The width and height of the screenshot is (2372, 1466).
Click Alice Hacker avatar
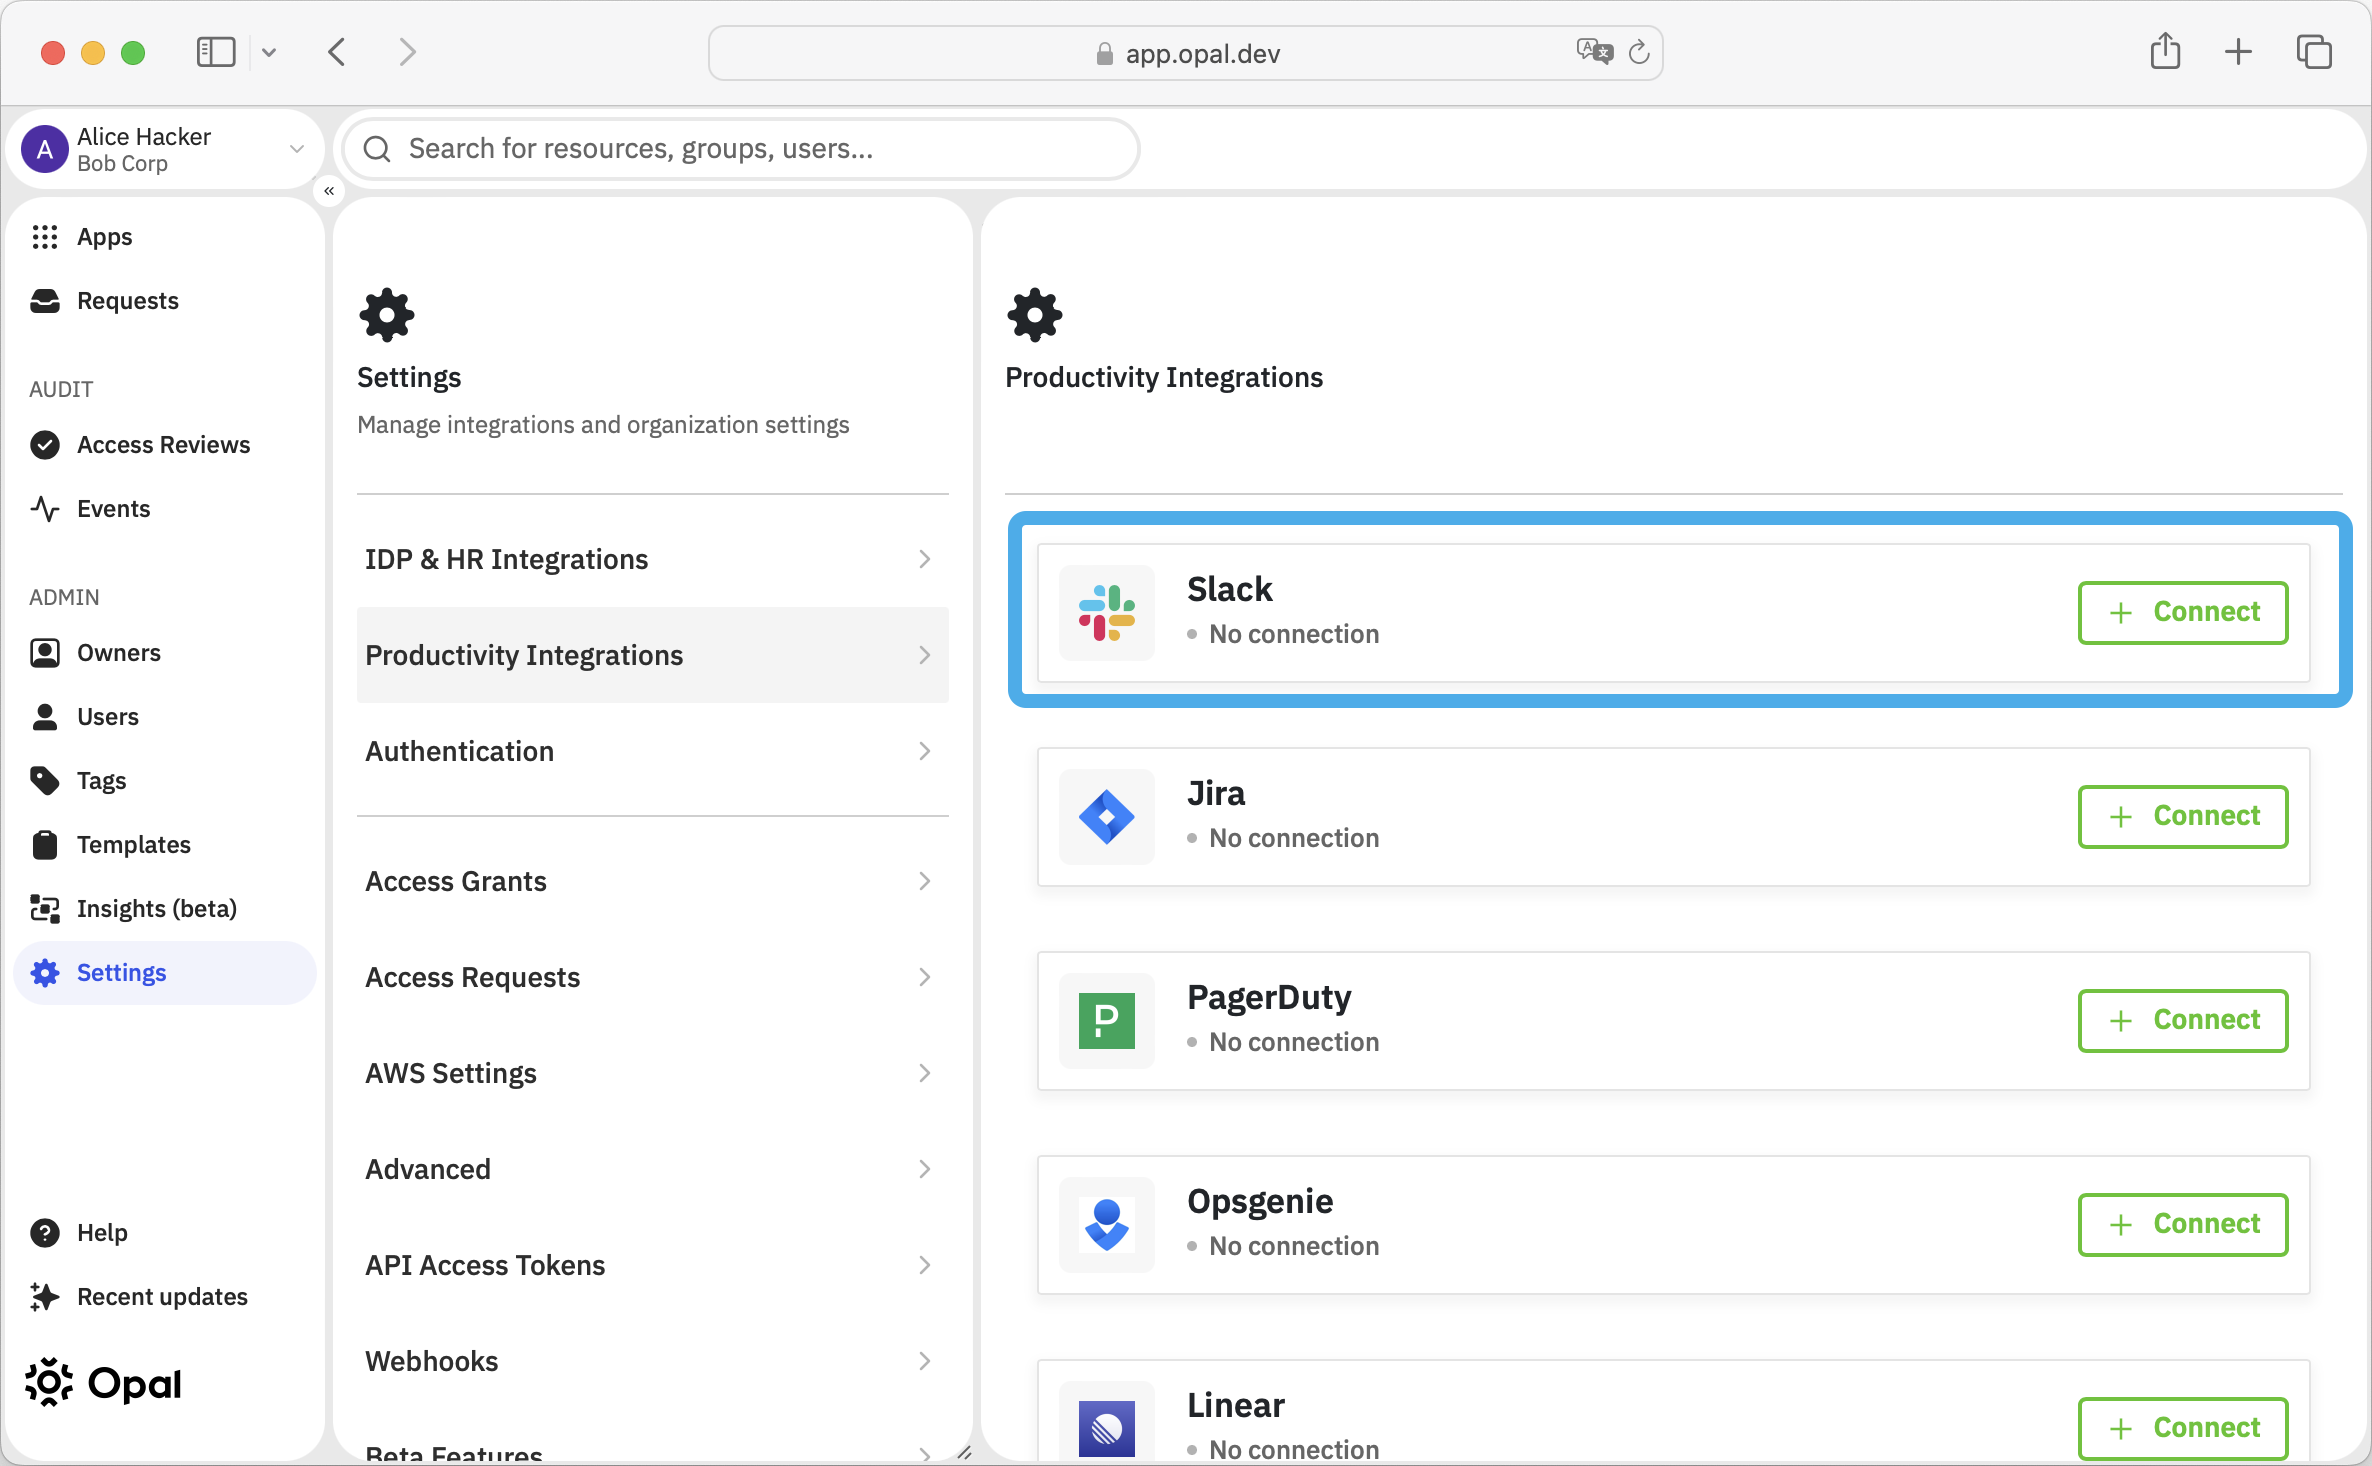[x=45, y=150]
